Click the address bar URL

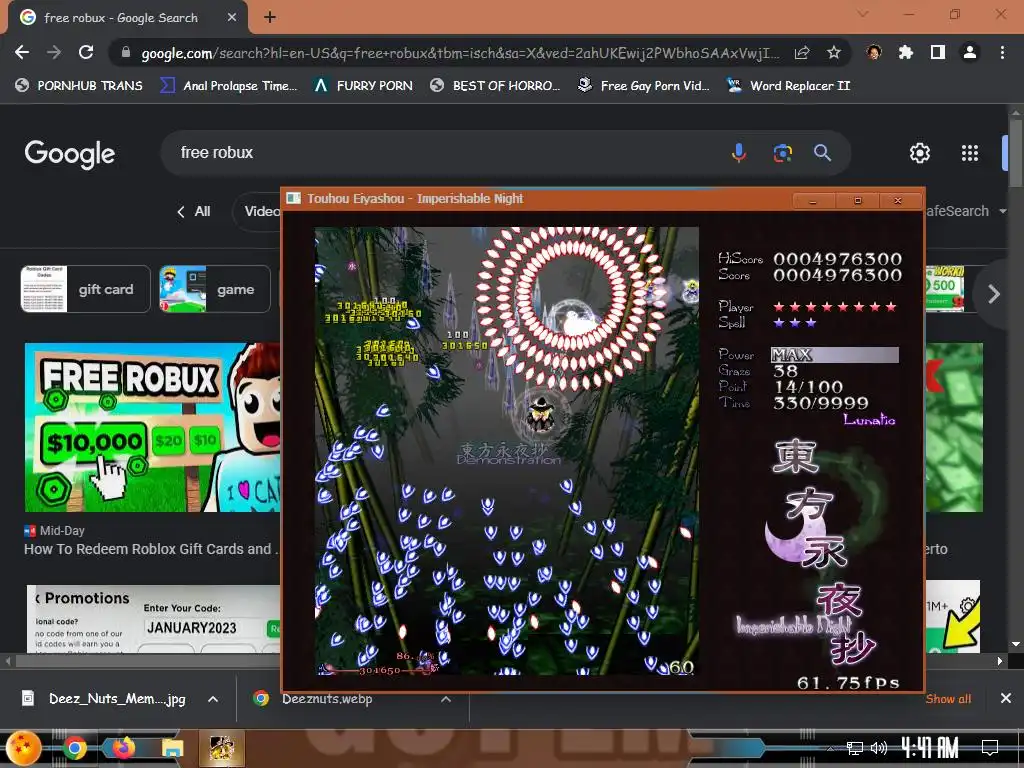click(460, 53)
